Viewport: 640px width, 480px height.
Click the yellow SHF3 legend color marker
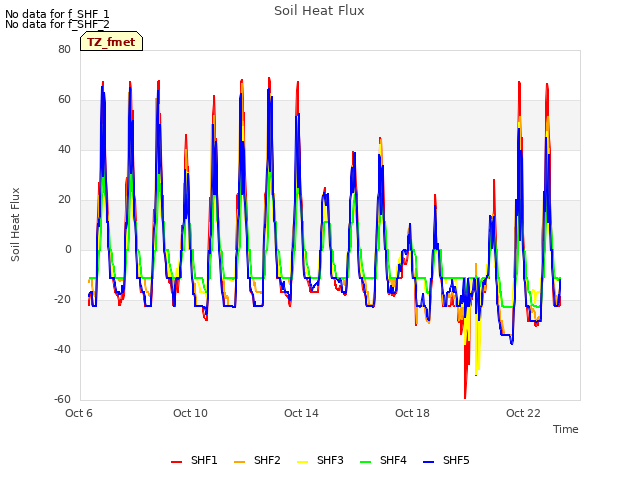302,462
